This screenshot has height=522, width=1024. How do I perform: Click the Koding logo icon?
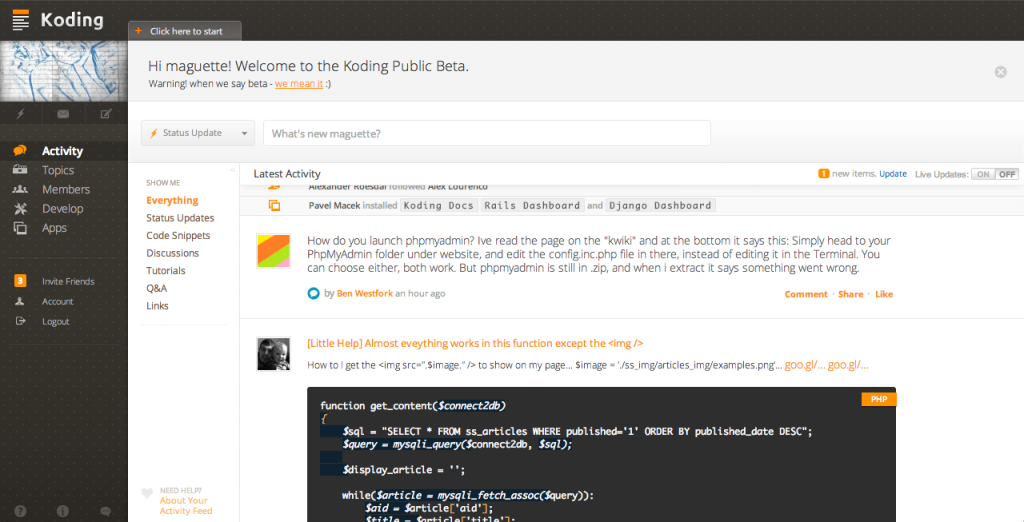(21, 20)
